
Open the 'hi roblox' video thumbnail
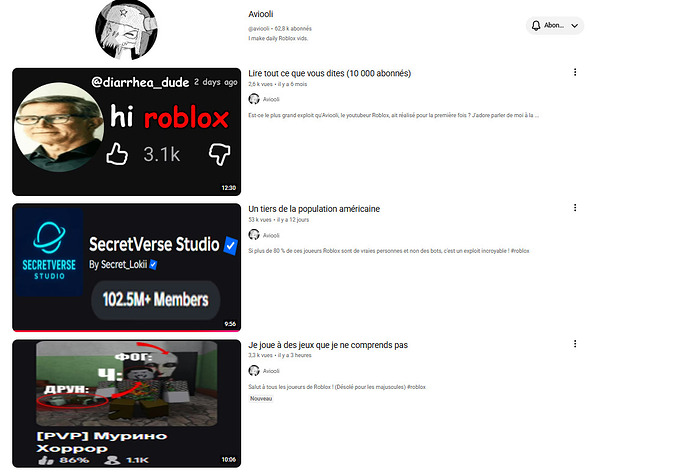127,132
